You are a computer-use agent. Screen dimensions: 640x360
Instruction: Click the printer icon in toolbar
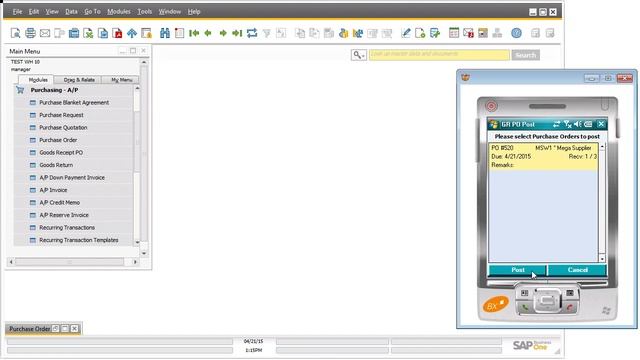coord(30,33)
